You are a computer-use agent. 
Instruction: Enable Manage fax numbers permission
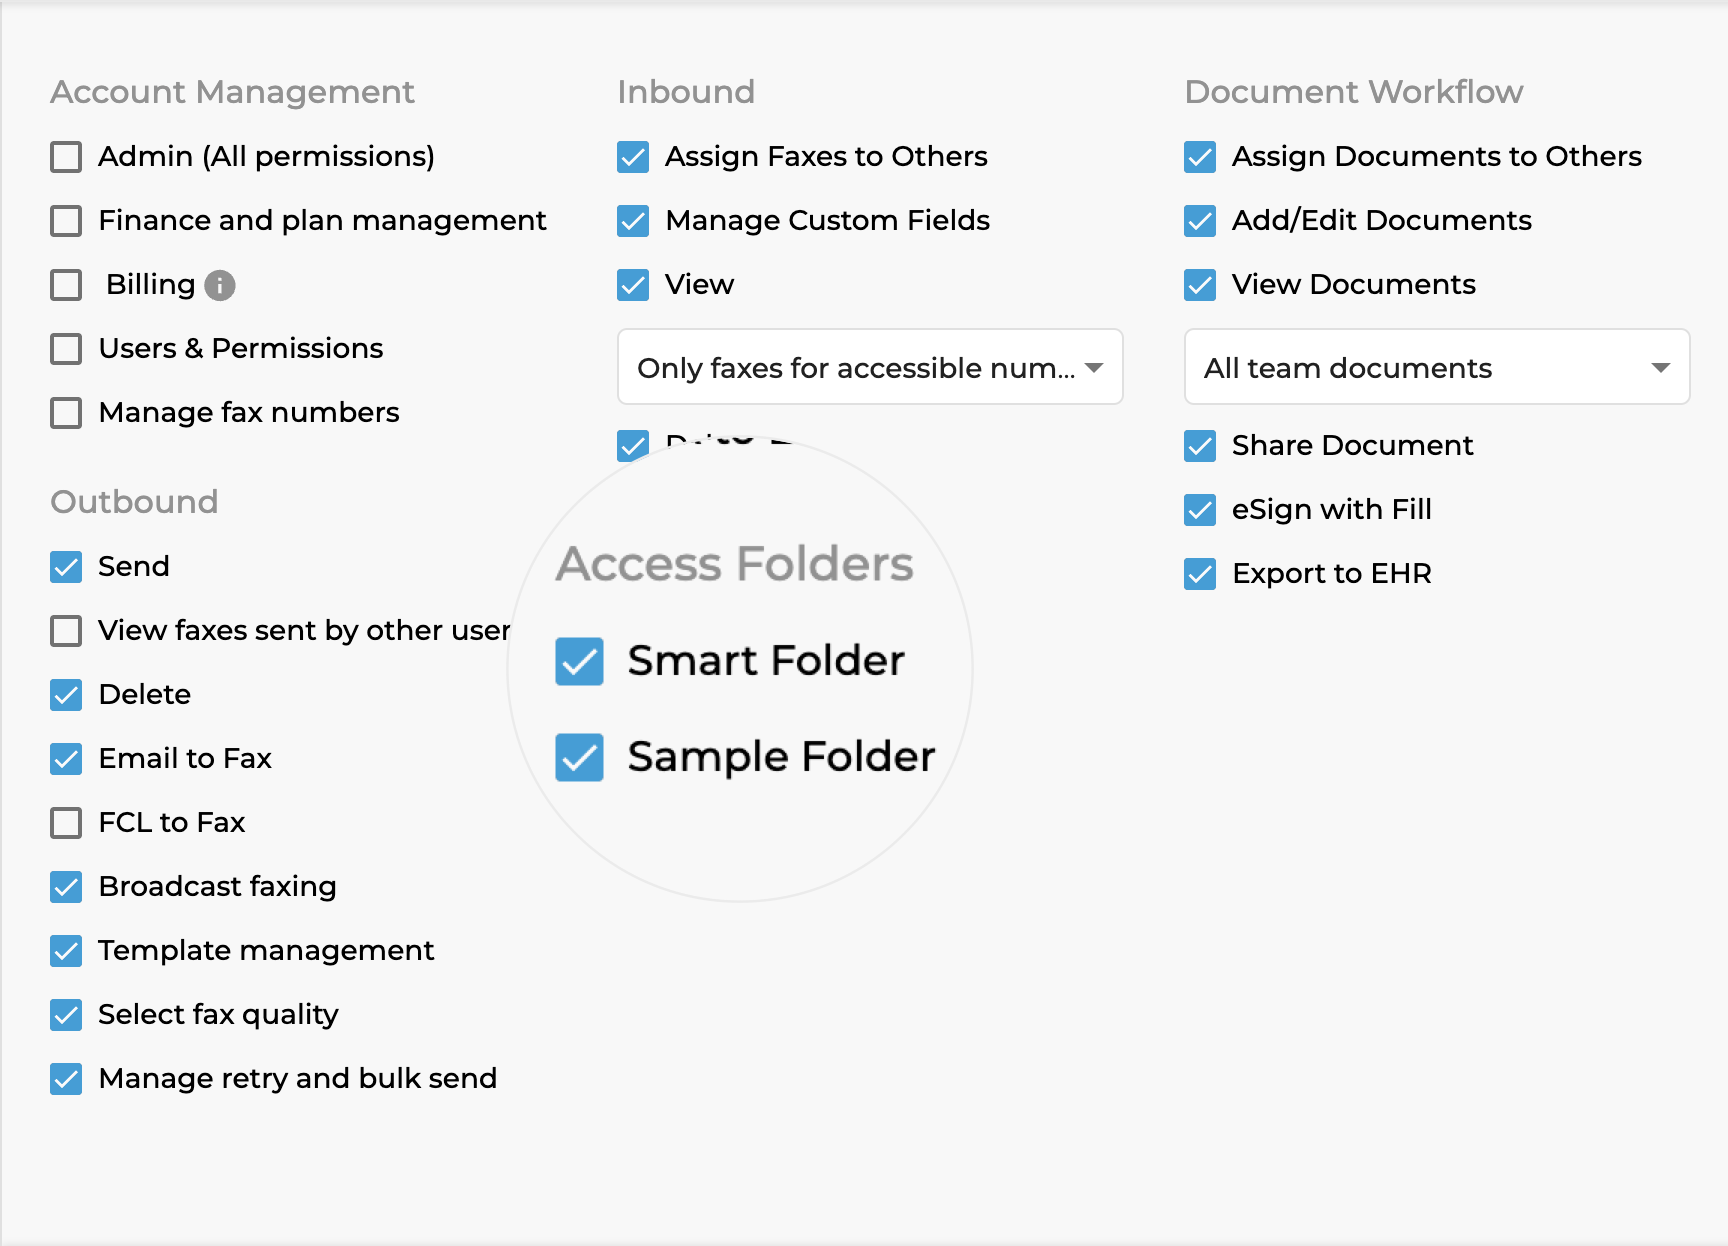click(65, 413)
